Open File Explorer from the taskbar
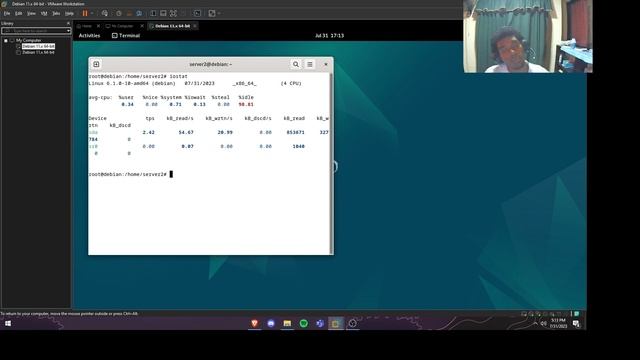The image size is (640, 360). tap(287, 323)
